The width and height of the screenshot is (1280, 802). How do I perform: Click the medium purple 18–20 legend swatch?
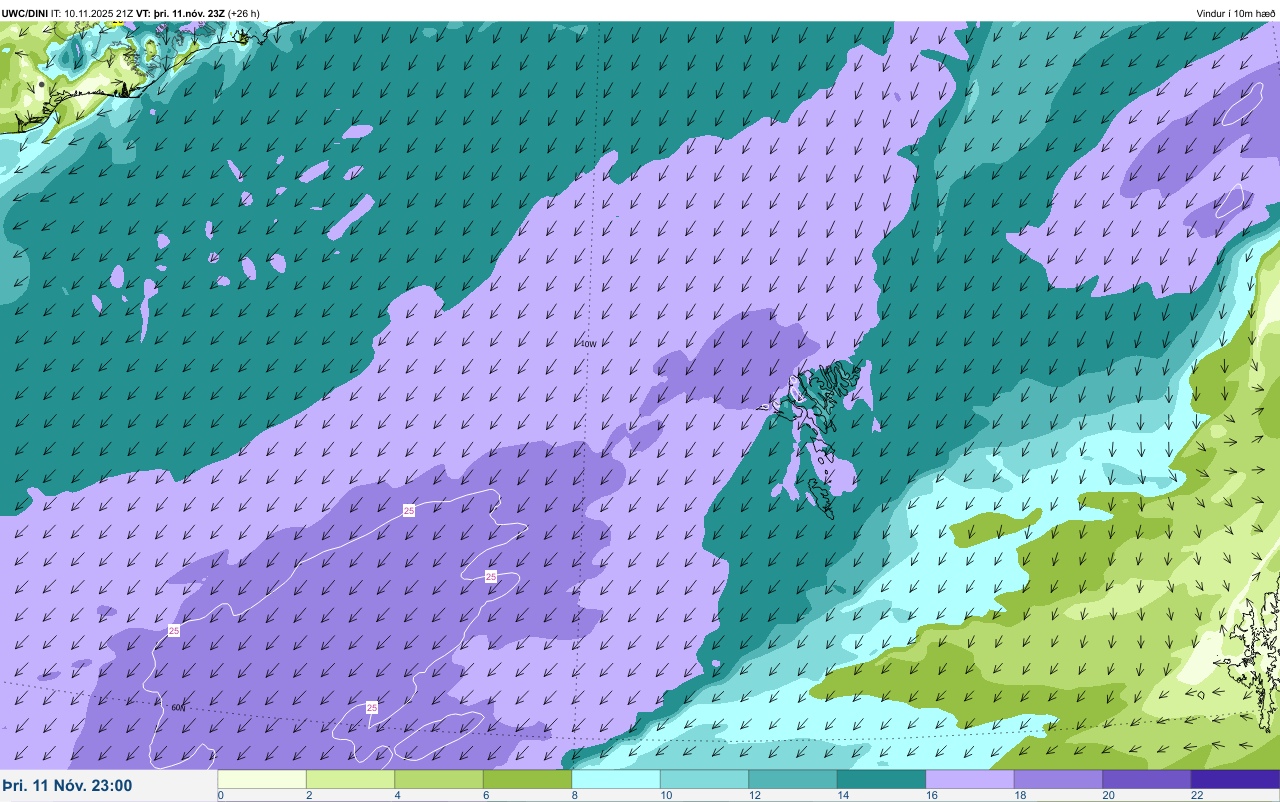tap(1058, 779)
